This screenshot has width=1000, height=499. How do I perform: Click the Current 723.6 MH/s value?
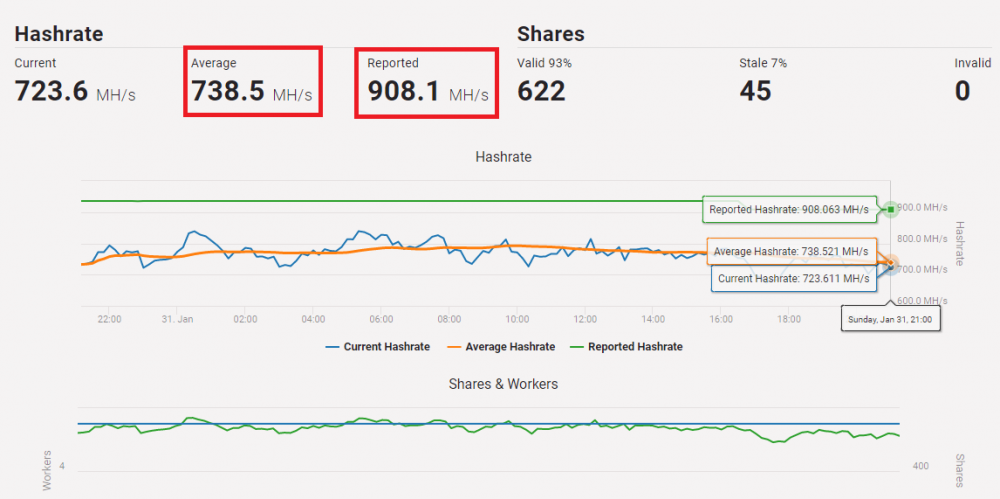click(75, 92)
